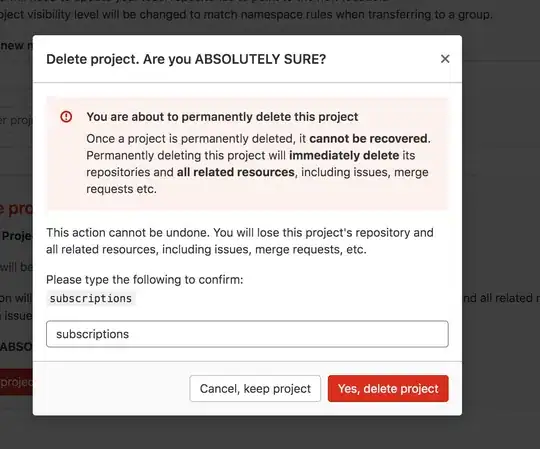540x449 pixels.
Task: Confirm with Yes, delete project
Action: [x=388, y=388]
